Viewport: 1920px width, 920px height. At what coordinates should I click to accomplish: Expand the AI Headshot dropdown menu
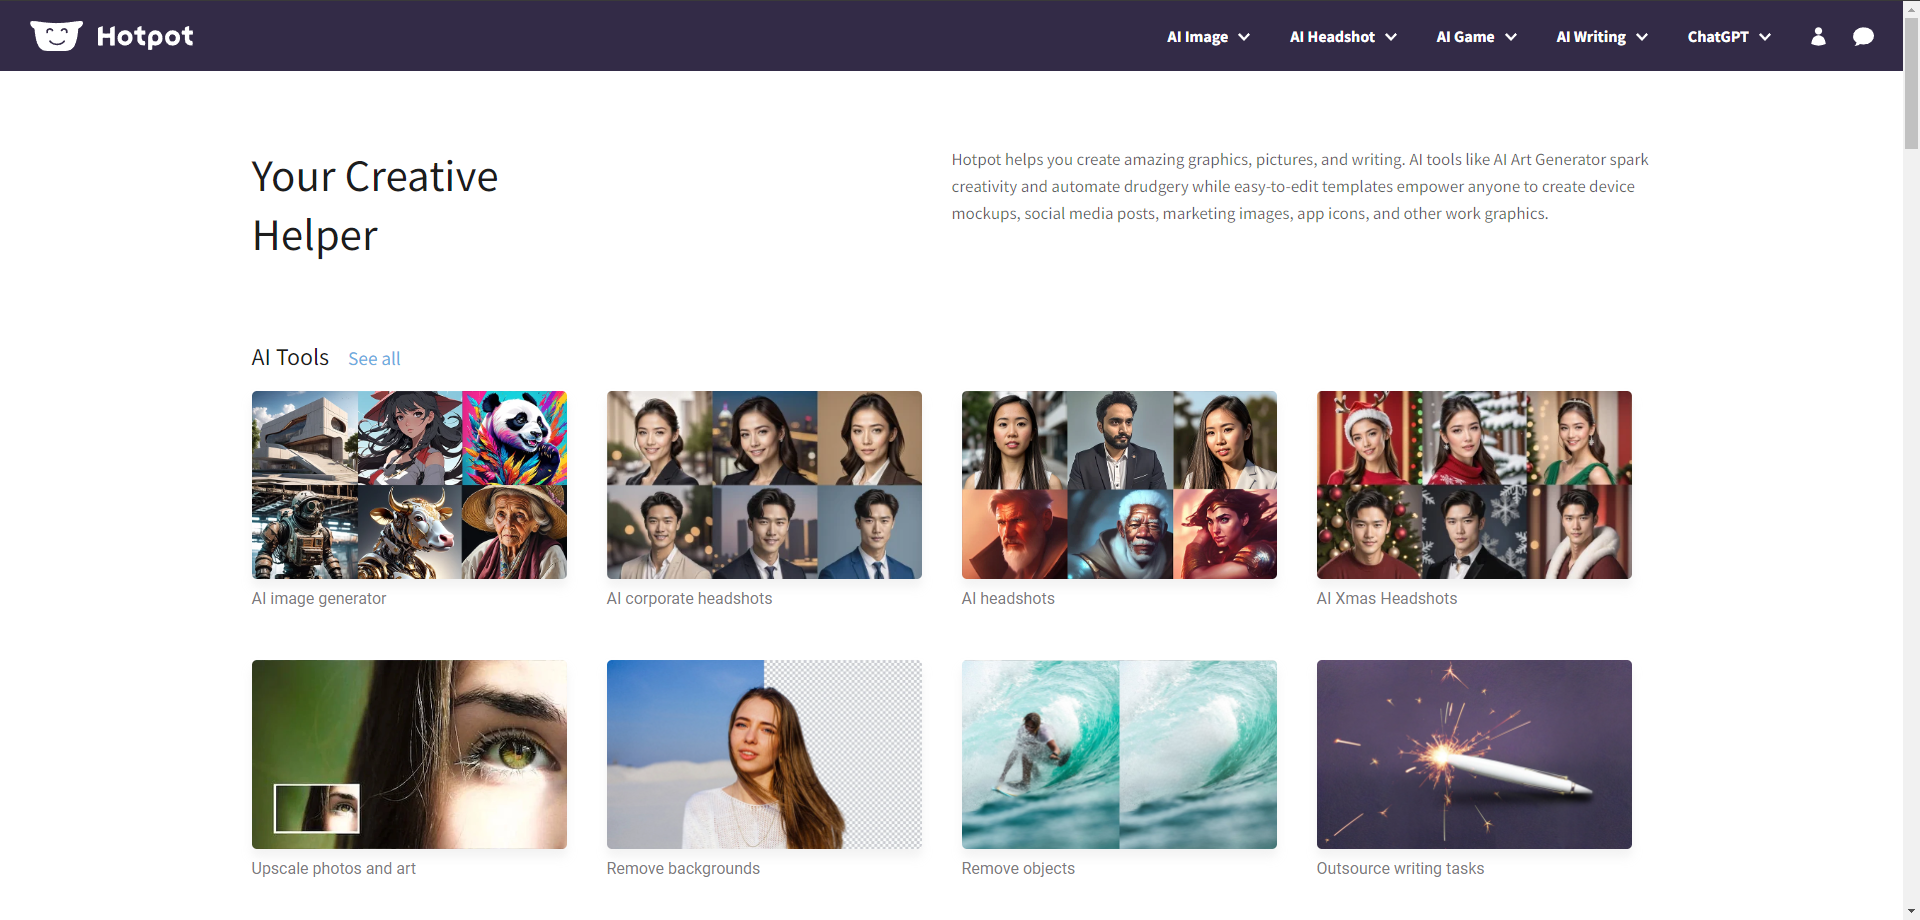[1343, 37]
